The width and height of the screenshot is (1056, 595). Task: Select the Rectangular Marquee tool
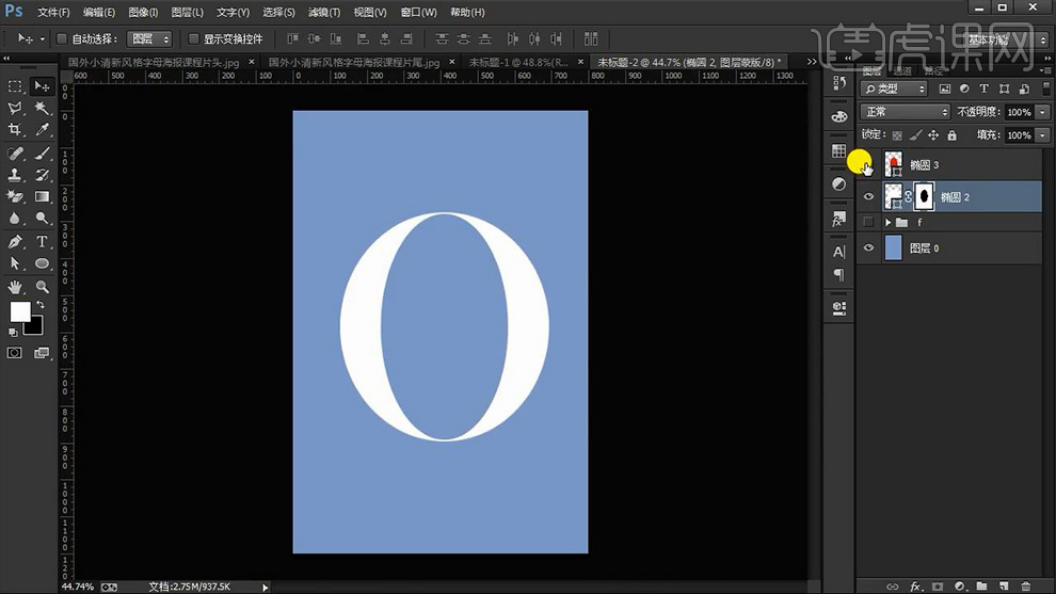(x=15, y=87)
